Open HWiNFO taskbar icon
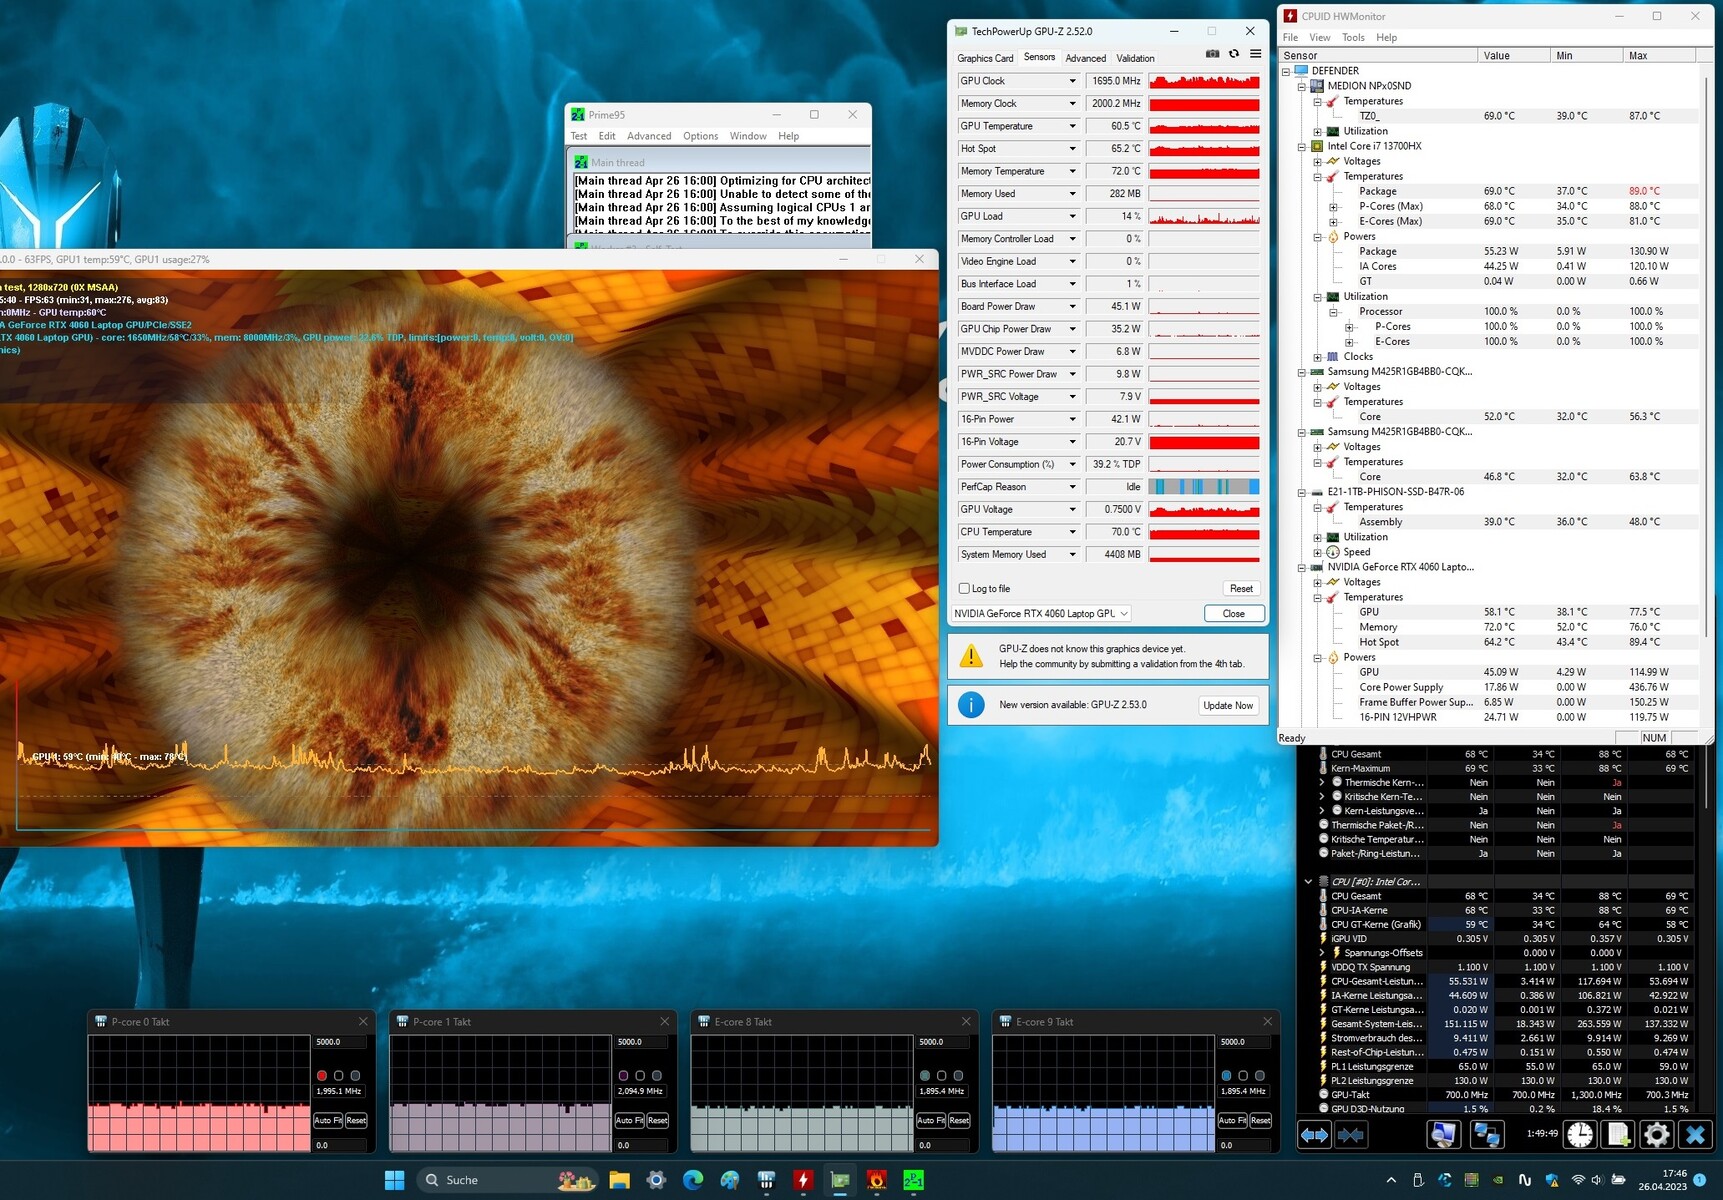Screen dimensions: 1723x1200 (766, 1180)
